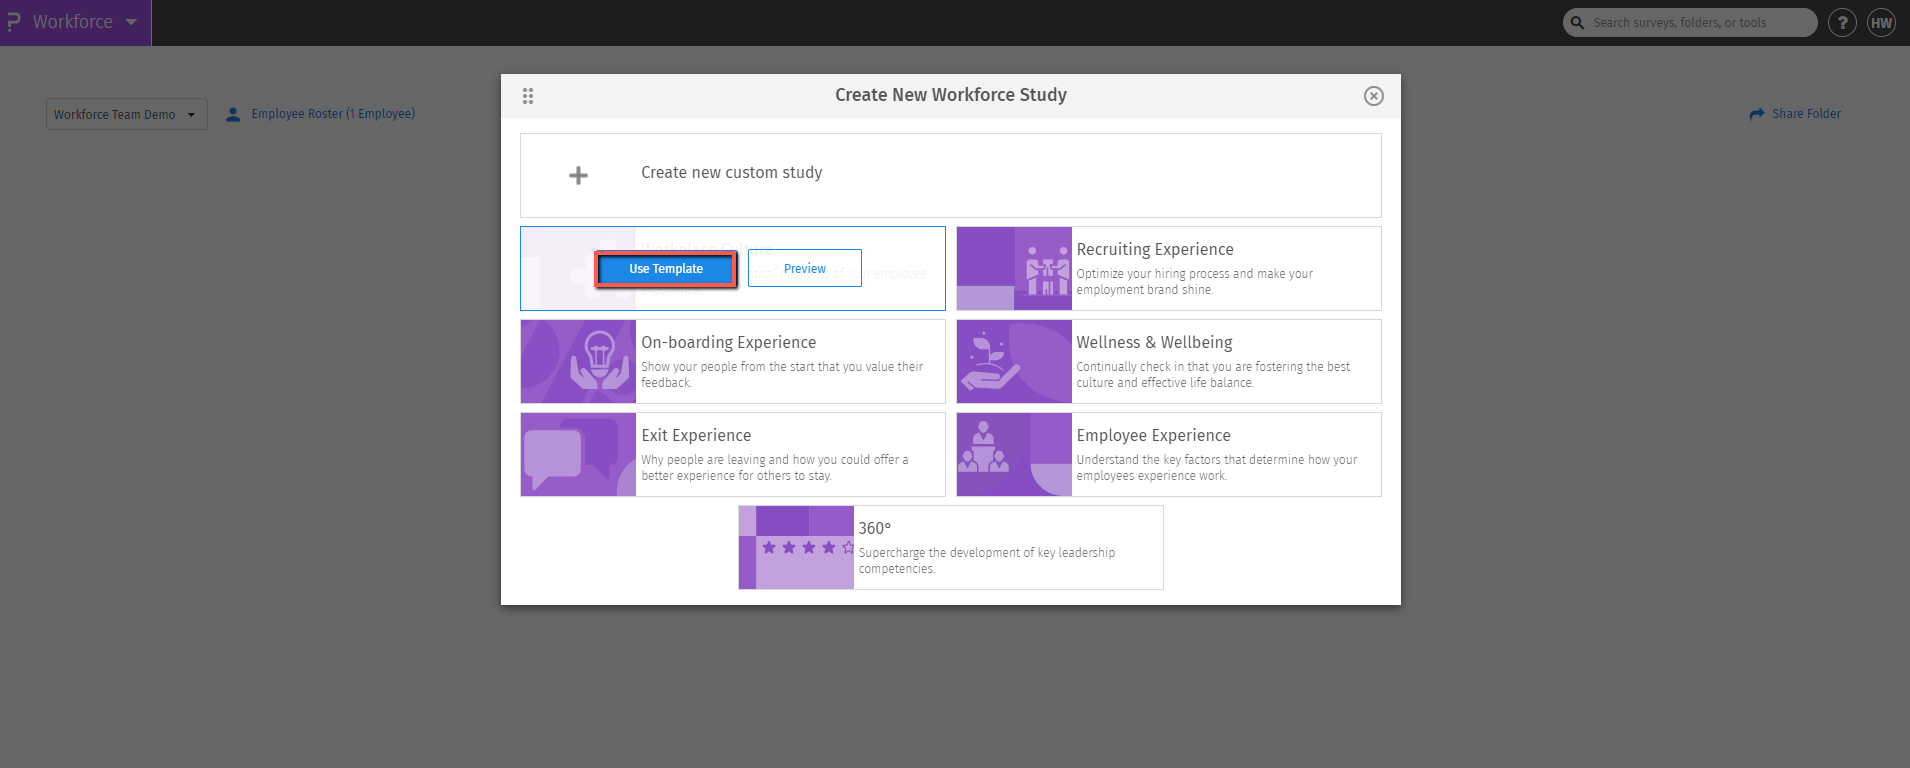Image resolution: width=1910 pixels, height=768 pixels.
Task: Click the Preview button for the template
Action: tap(805, 268)
